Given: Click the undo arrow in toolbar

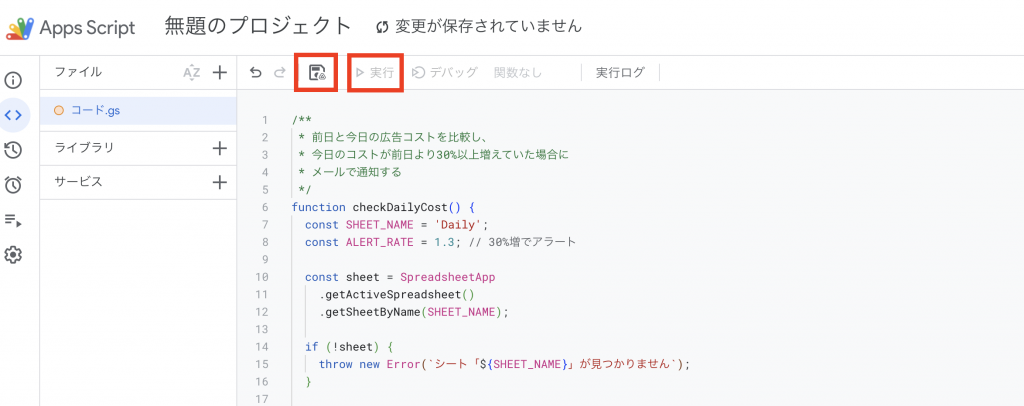Looking at the screenshot, I should pos(256,72).
